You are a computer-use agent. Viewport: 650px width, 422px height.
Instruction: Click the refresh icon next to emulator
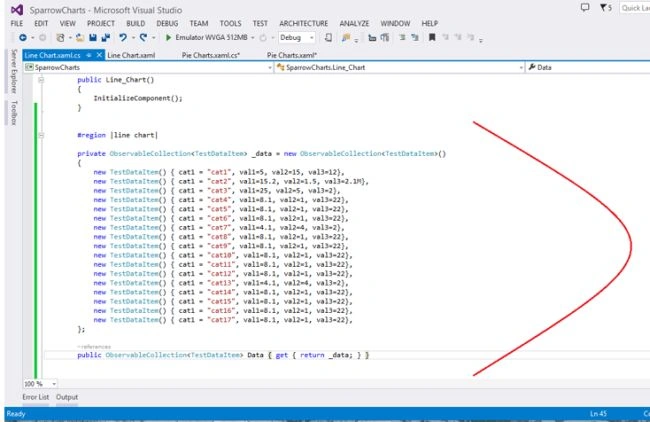point(263,38)
